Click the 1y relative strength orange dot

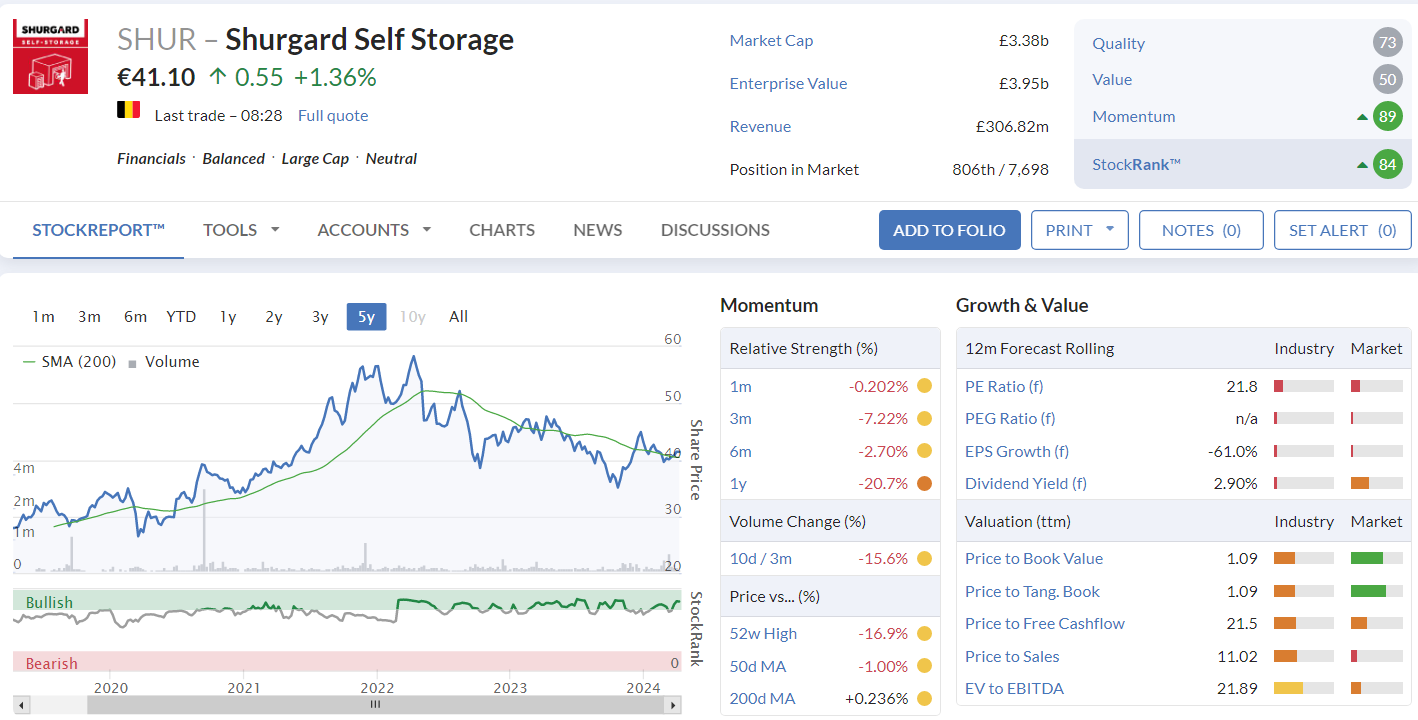[x=924, y=483]
